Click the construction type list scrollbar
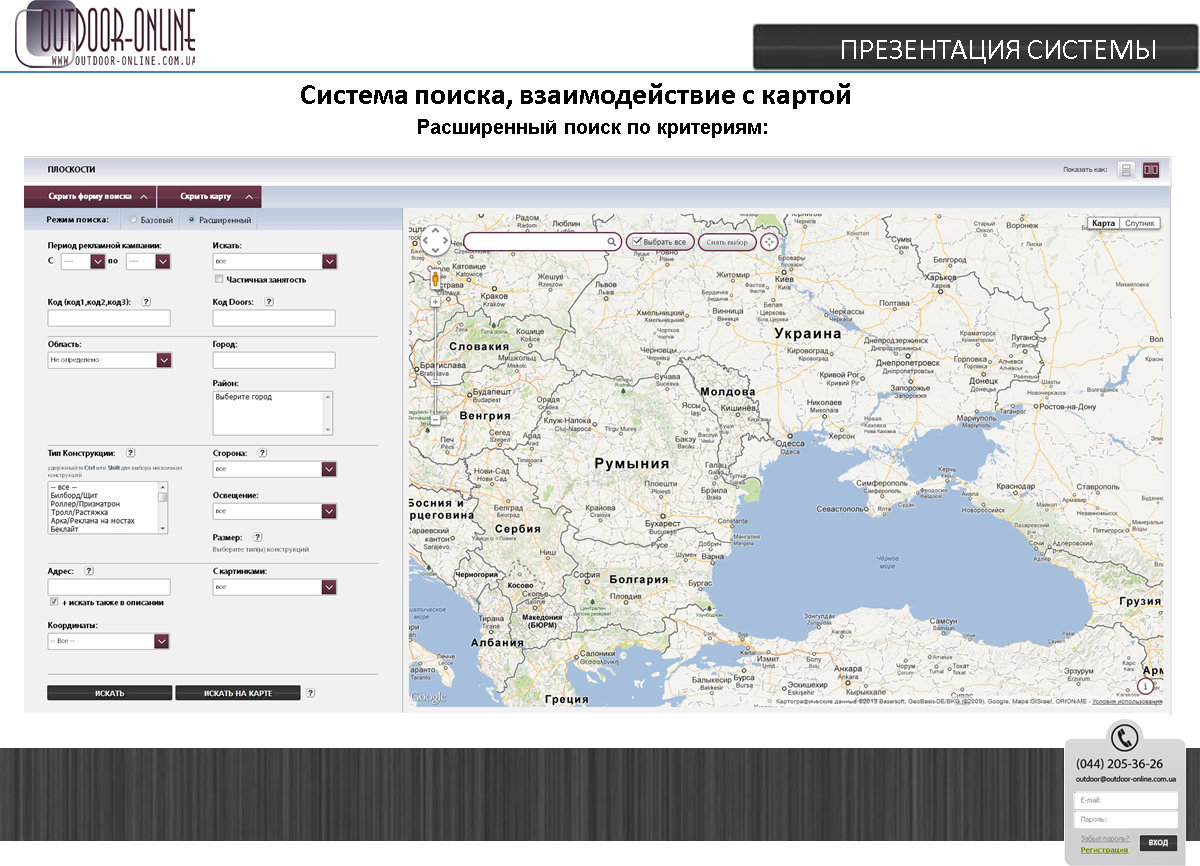 tap(163, 507)
